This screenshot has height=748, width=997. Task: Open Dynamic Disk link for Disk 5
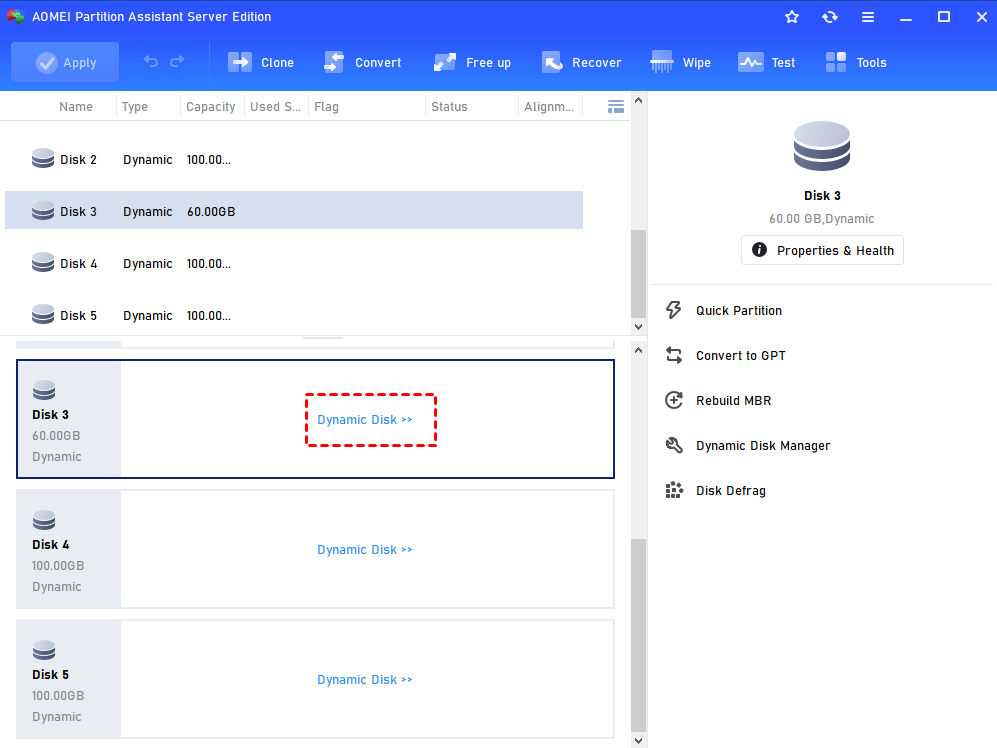[x=364, y=680]
